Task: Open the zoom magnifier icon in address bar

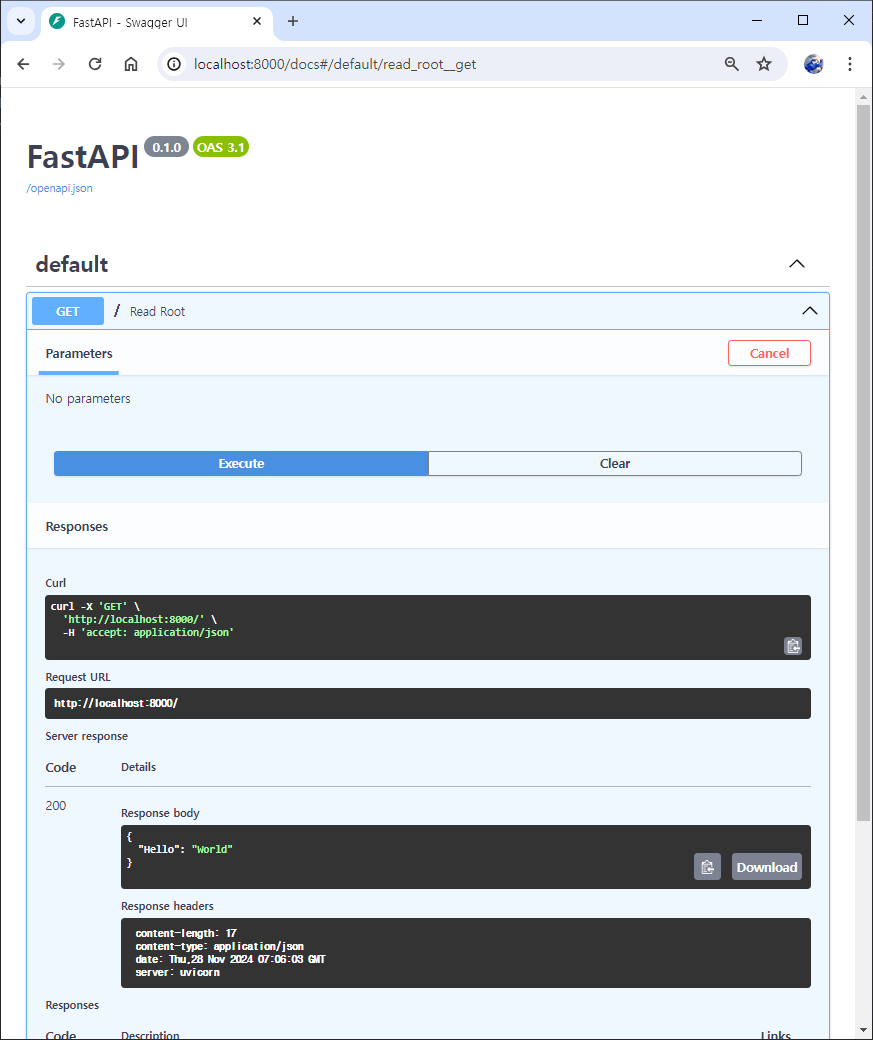Action: (732, 64)
